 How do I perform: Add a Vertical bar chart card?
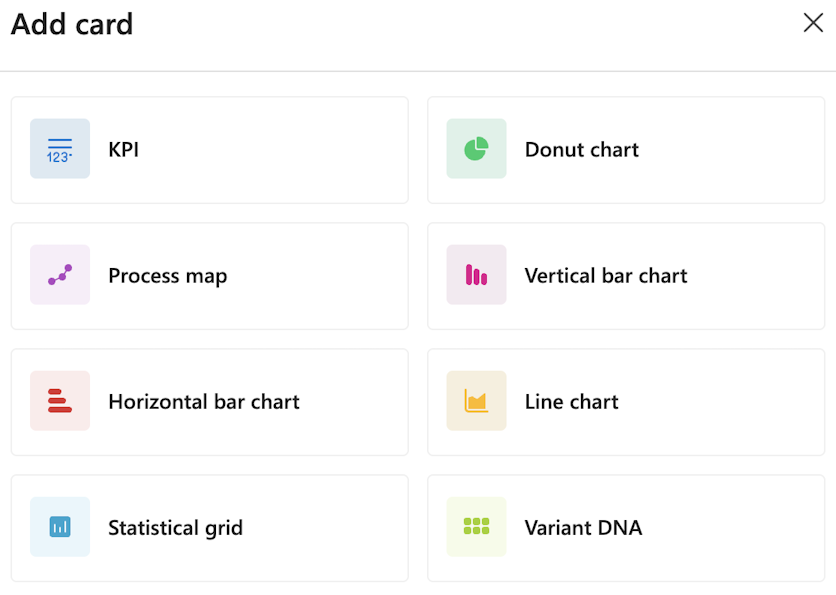pos(625,275)
